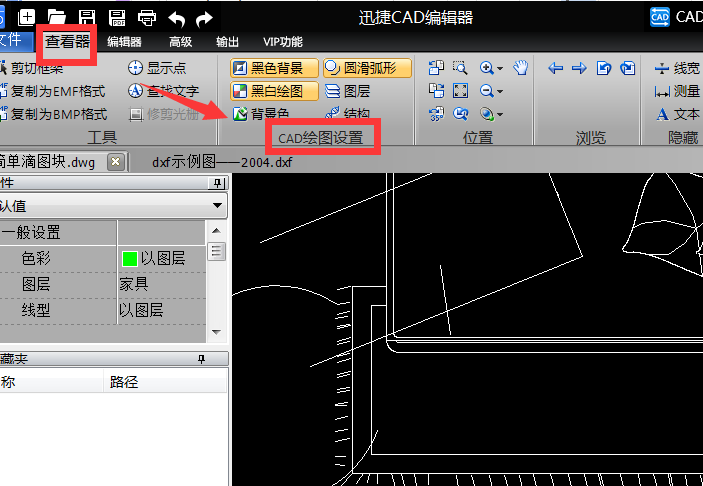This screenshot has height=486, width=703.
Task: Switch to the 编辑器 tab
Action: pyautogui.click(x=124, y=42)
